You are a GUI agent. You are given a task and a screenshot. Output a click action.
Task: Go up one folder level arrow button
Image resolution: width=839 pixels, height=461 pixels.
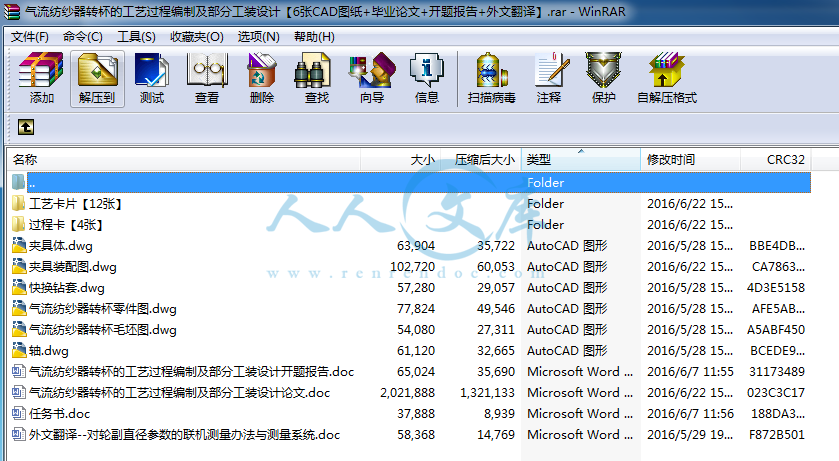(26, 127)
